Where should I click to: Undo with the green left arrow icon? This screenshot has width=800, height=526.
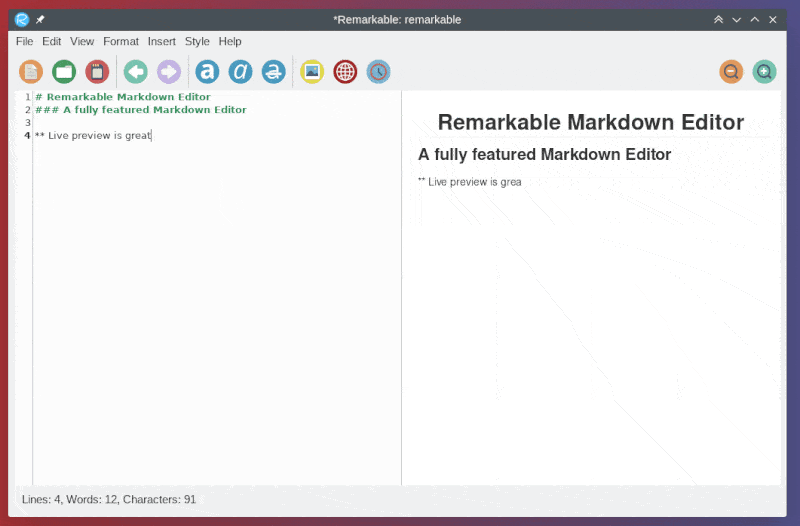pos(135,71)
